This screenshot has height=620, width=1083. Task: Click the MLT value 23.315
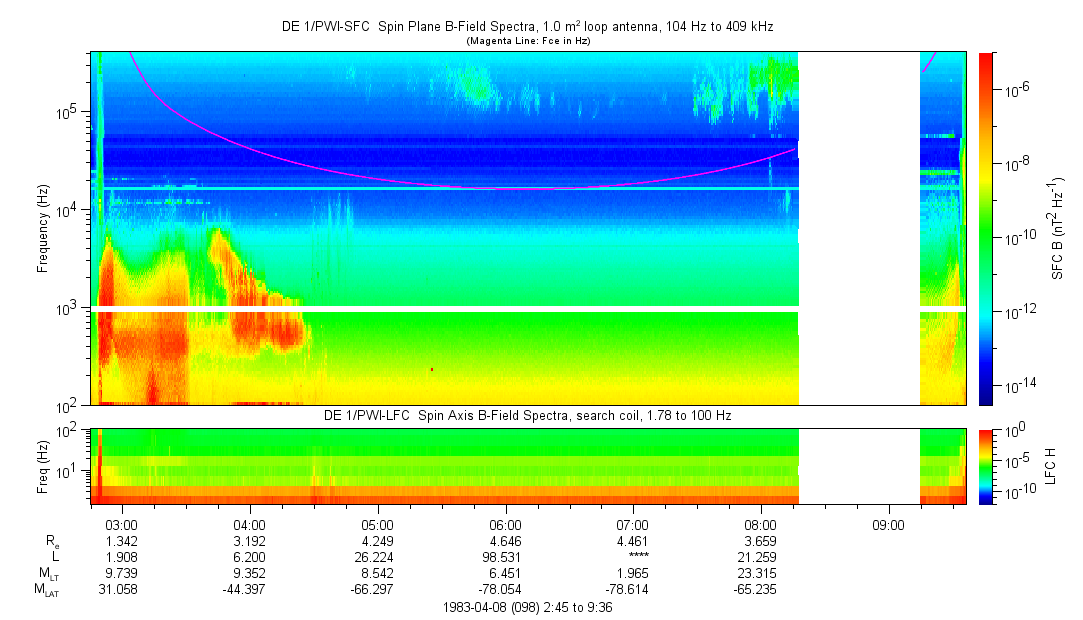tap(757, 573)
